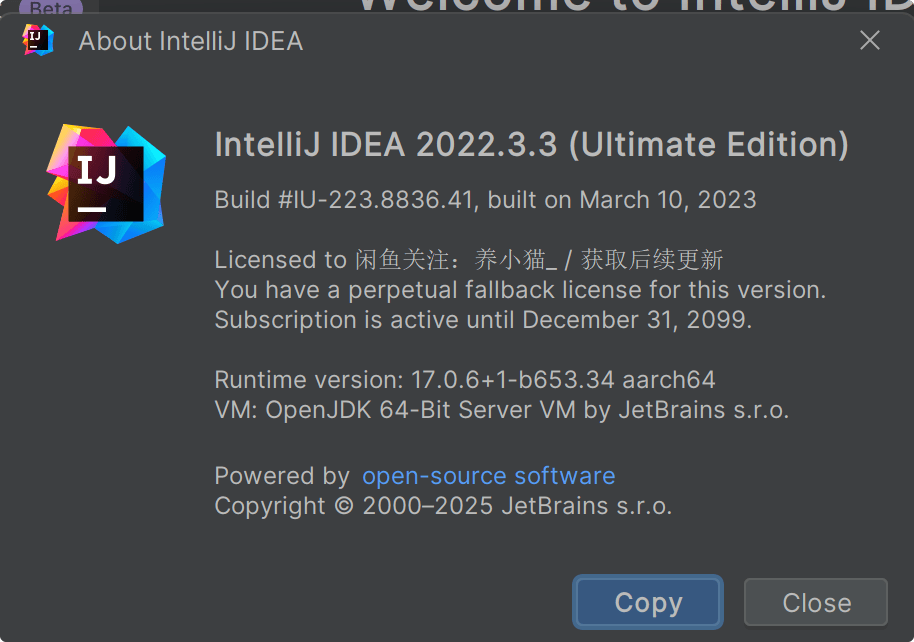Screen dimensions: 914x642
Task: Click the Beta badge behind the dialog
Action: [51, 7]
